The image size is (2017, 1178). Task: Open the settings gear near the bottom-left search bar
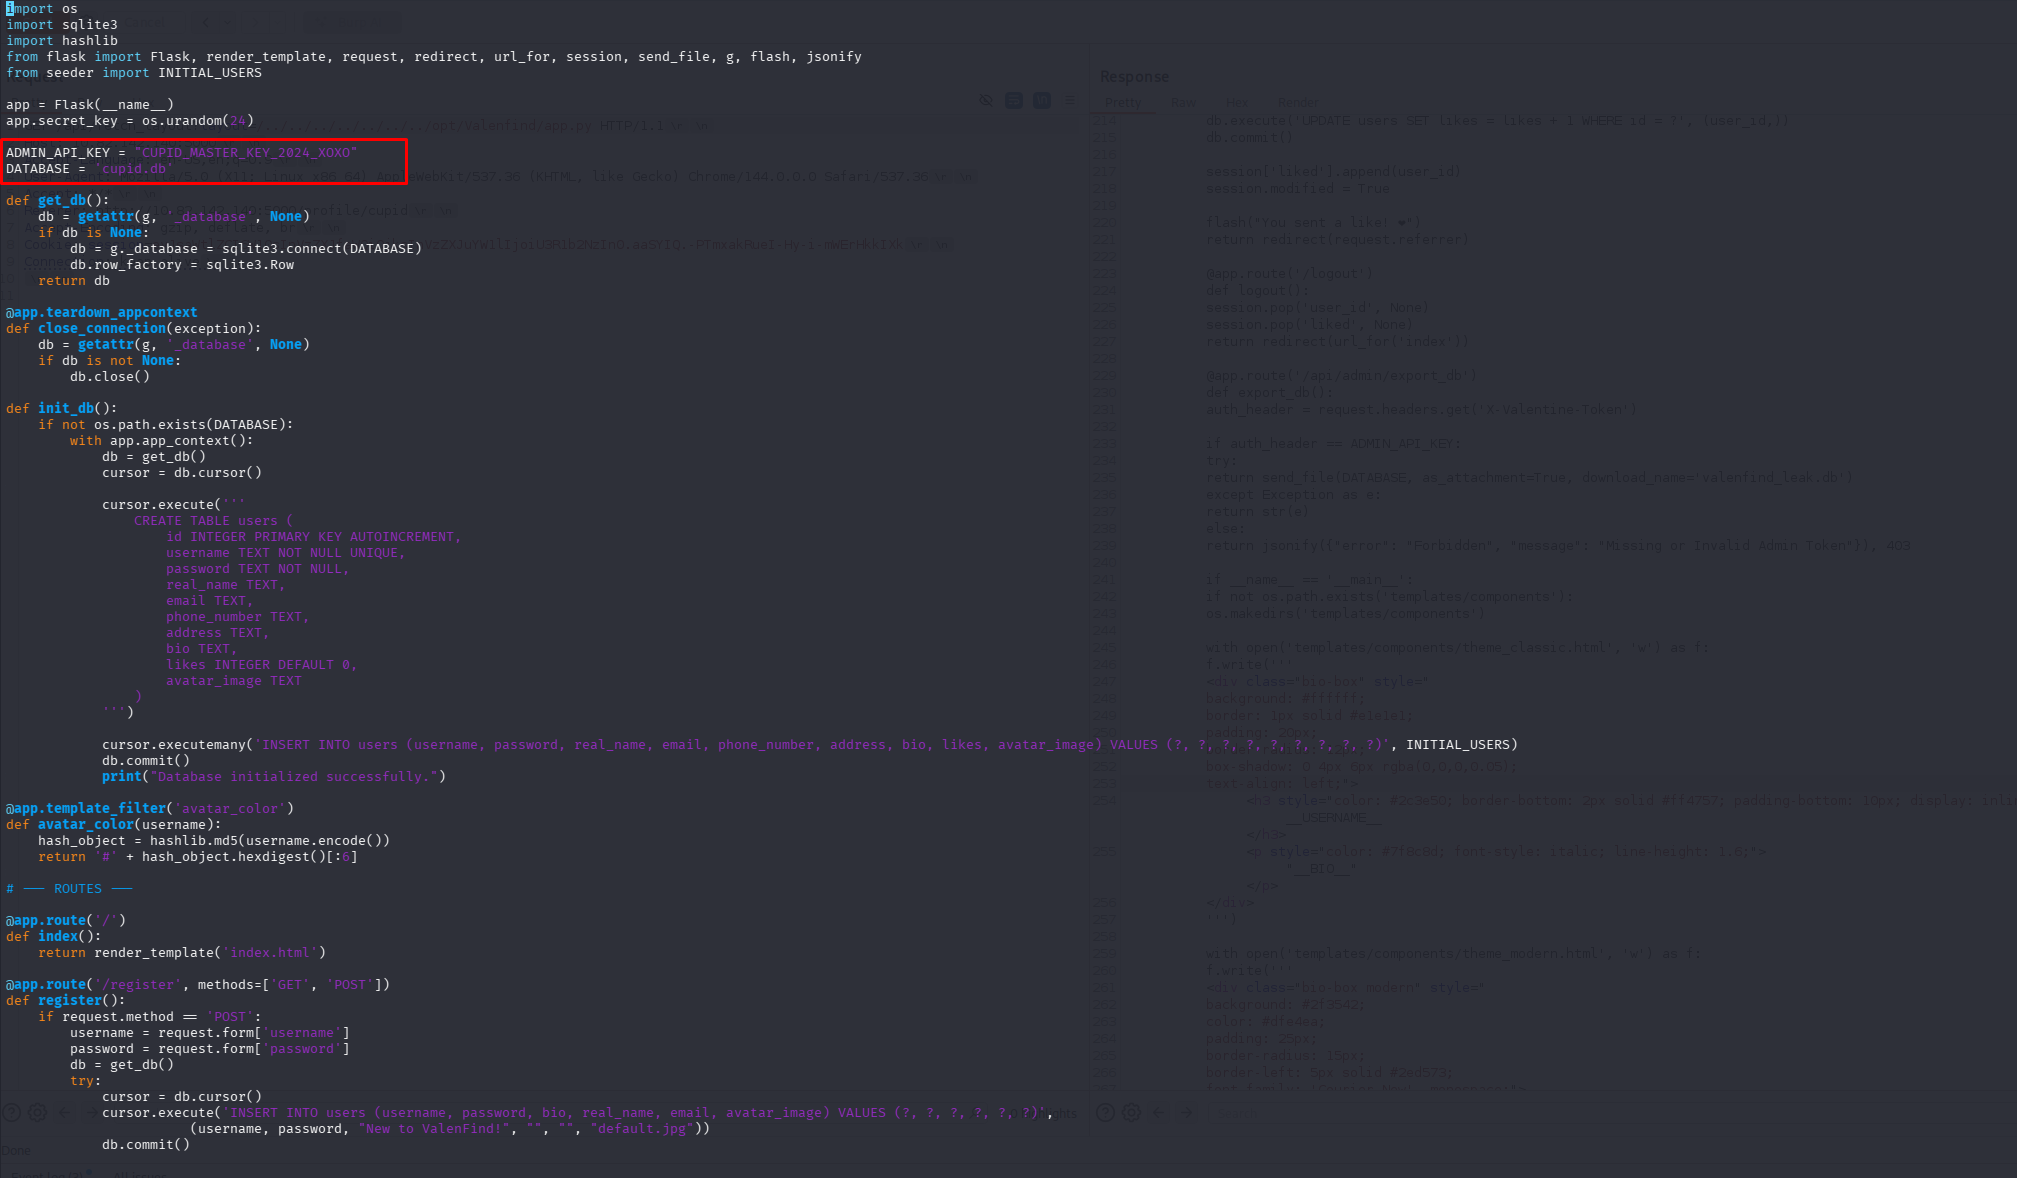[38, 1112]
